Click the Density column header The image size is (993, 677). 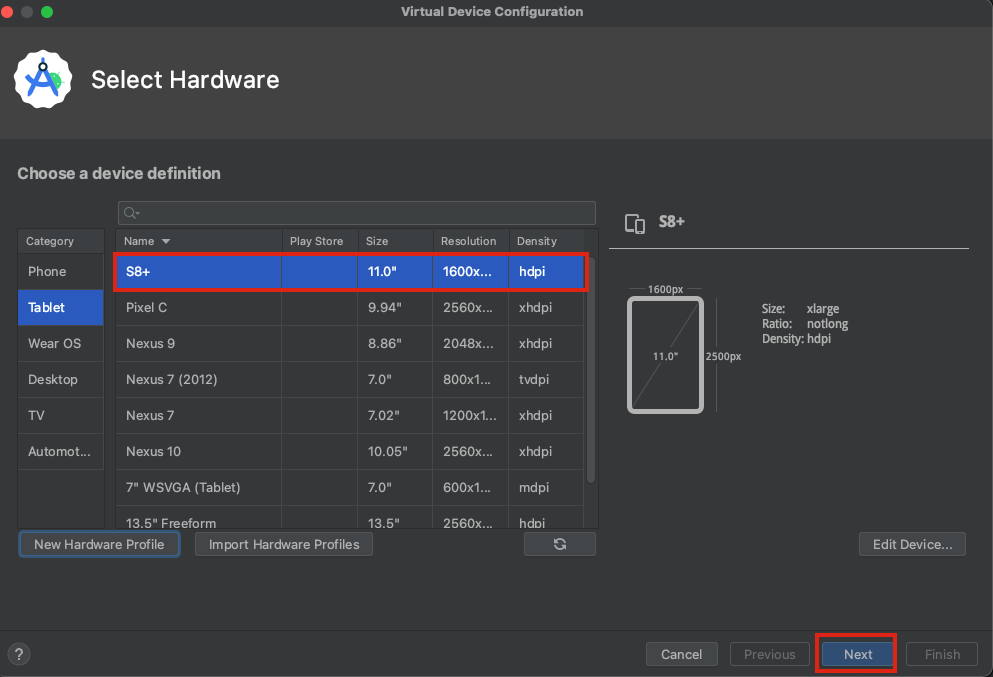pyautogui.click(x=546, y=241)
